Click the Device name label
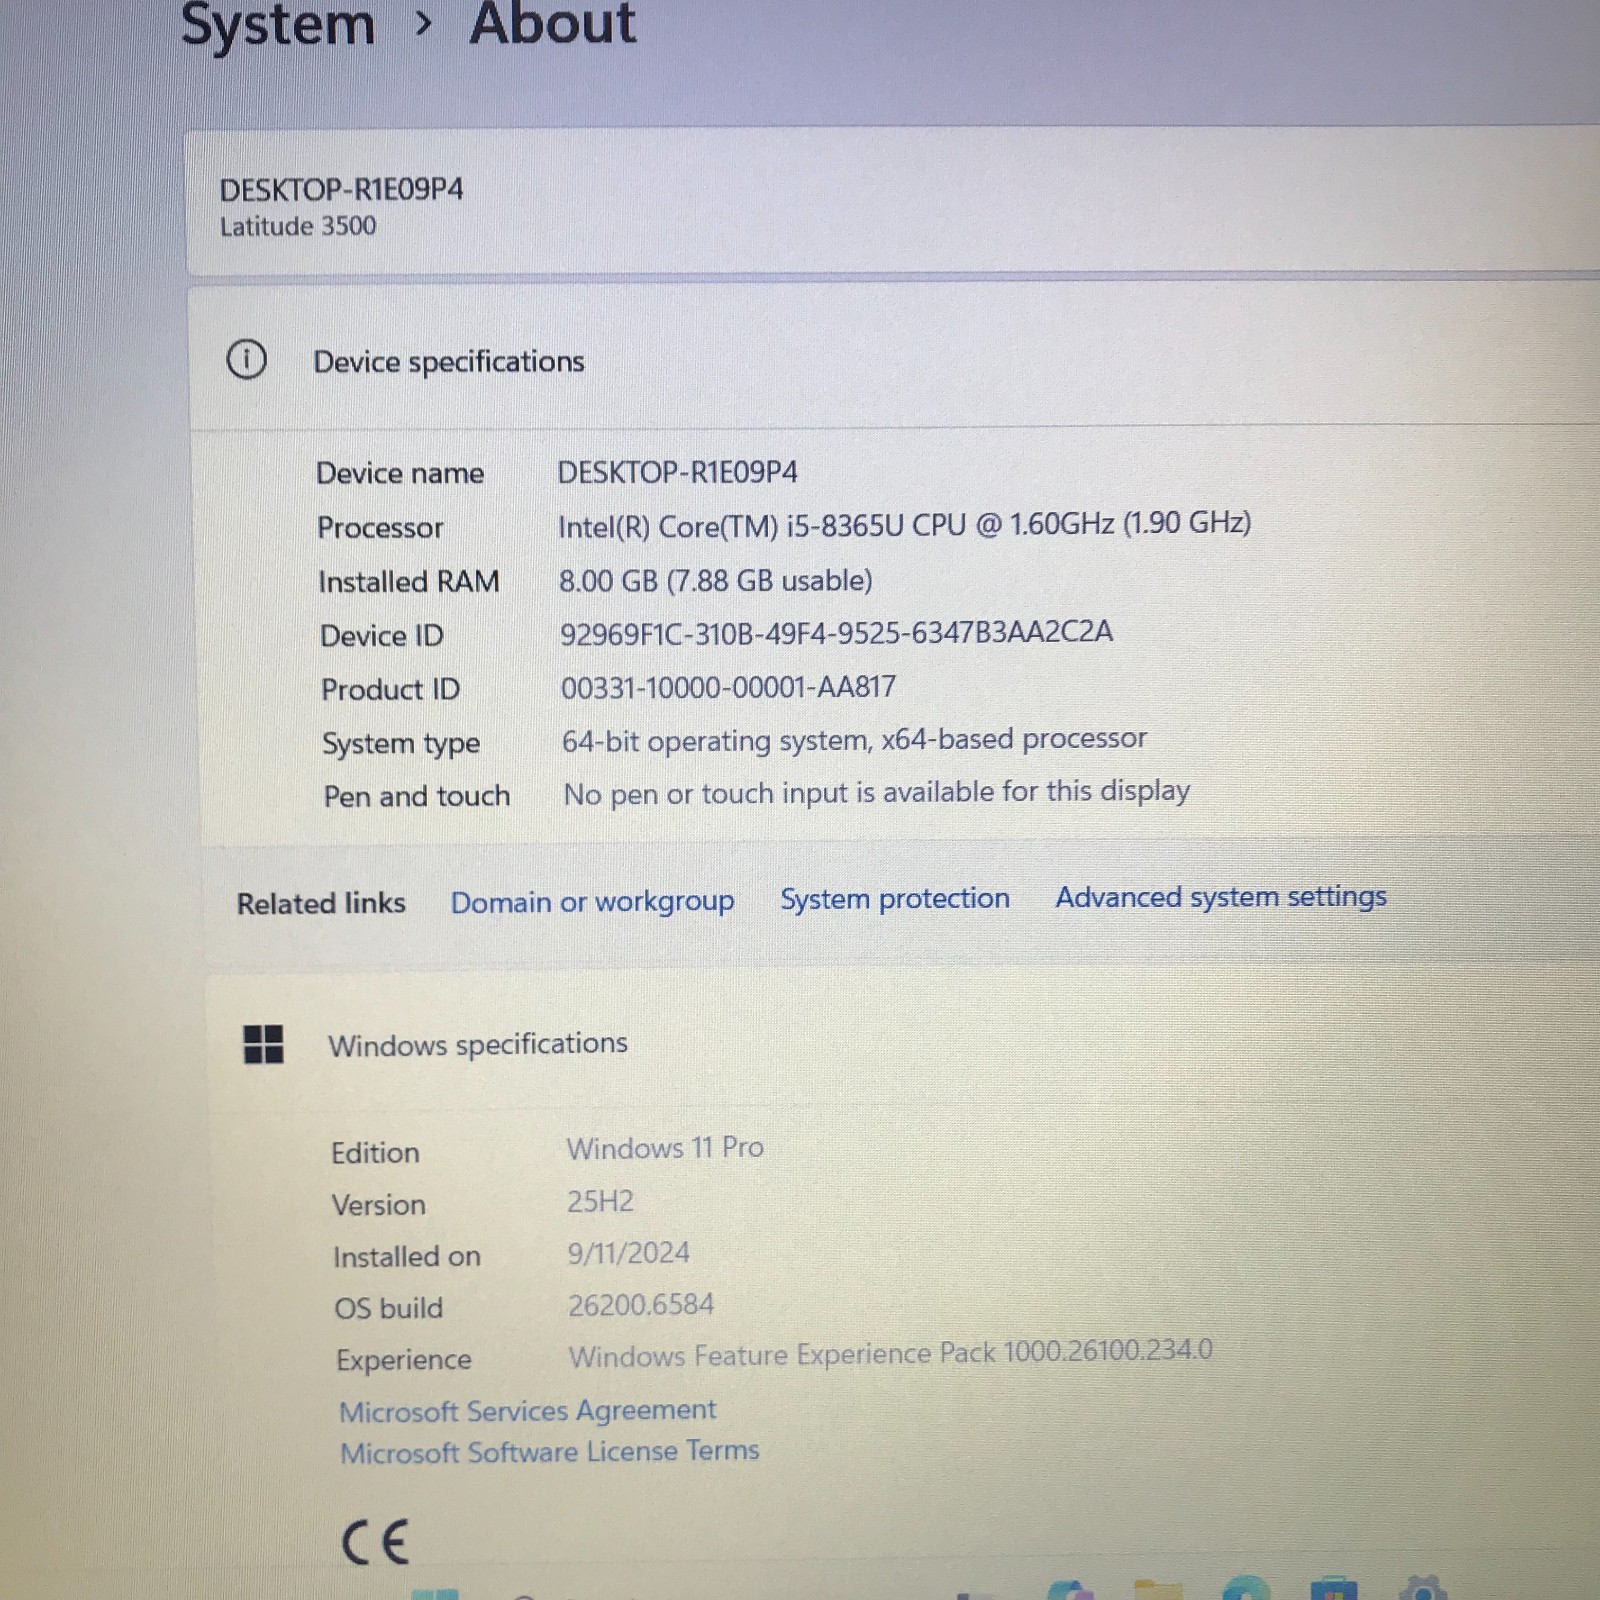This screenshot has width=1600, height=1600. 400,473
